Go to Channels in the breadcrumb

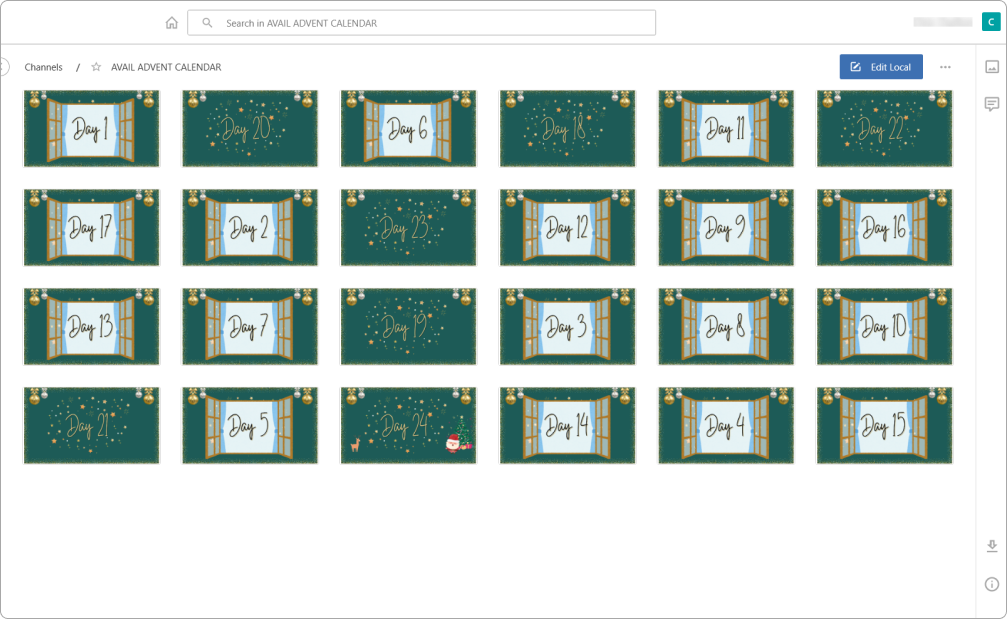[x=44, y=67]
